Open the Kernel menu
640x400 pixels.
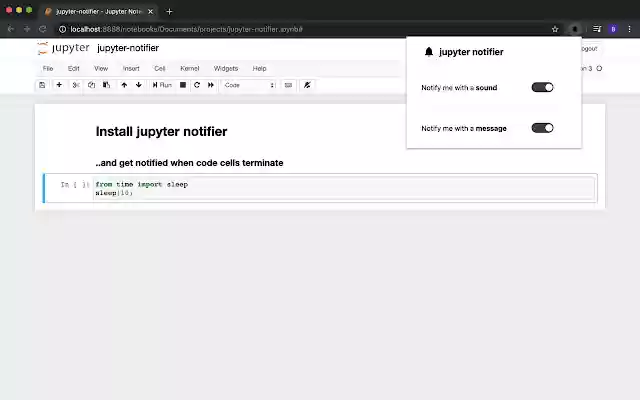190,69
